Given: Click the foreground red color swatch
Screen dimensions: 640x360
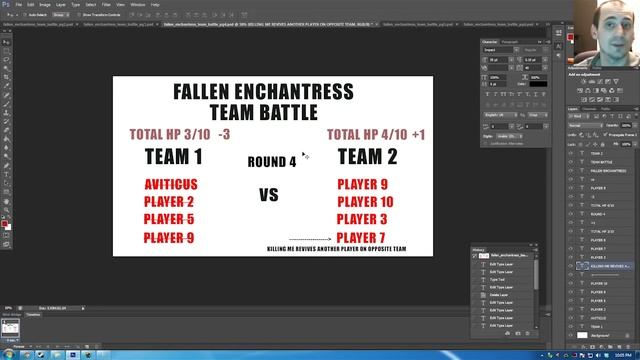Looking at the screenshot, I should click(4, 224).
